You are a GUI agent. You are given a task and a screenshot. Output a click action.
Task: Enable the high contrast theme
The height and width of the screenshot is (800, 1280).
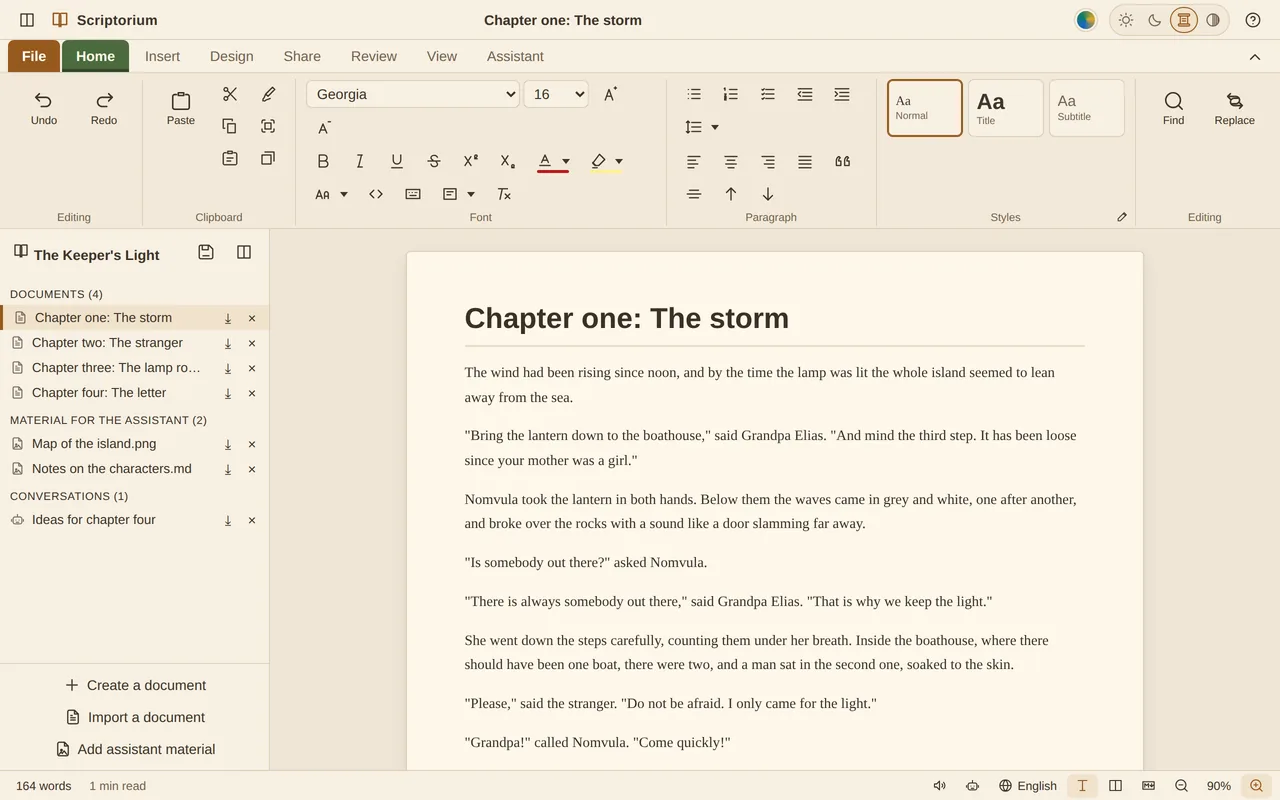[1213, 20]
